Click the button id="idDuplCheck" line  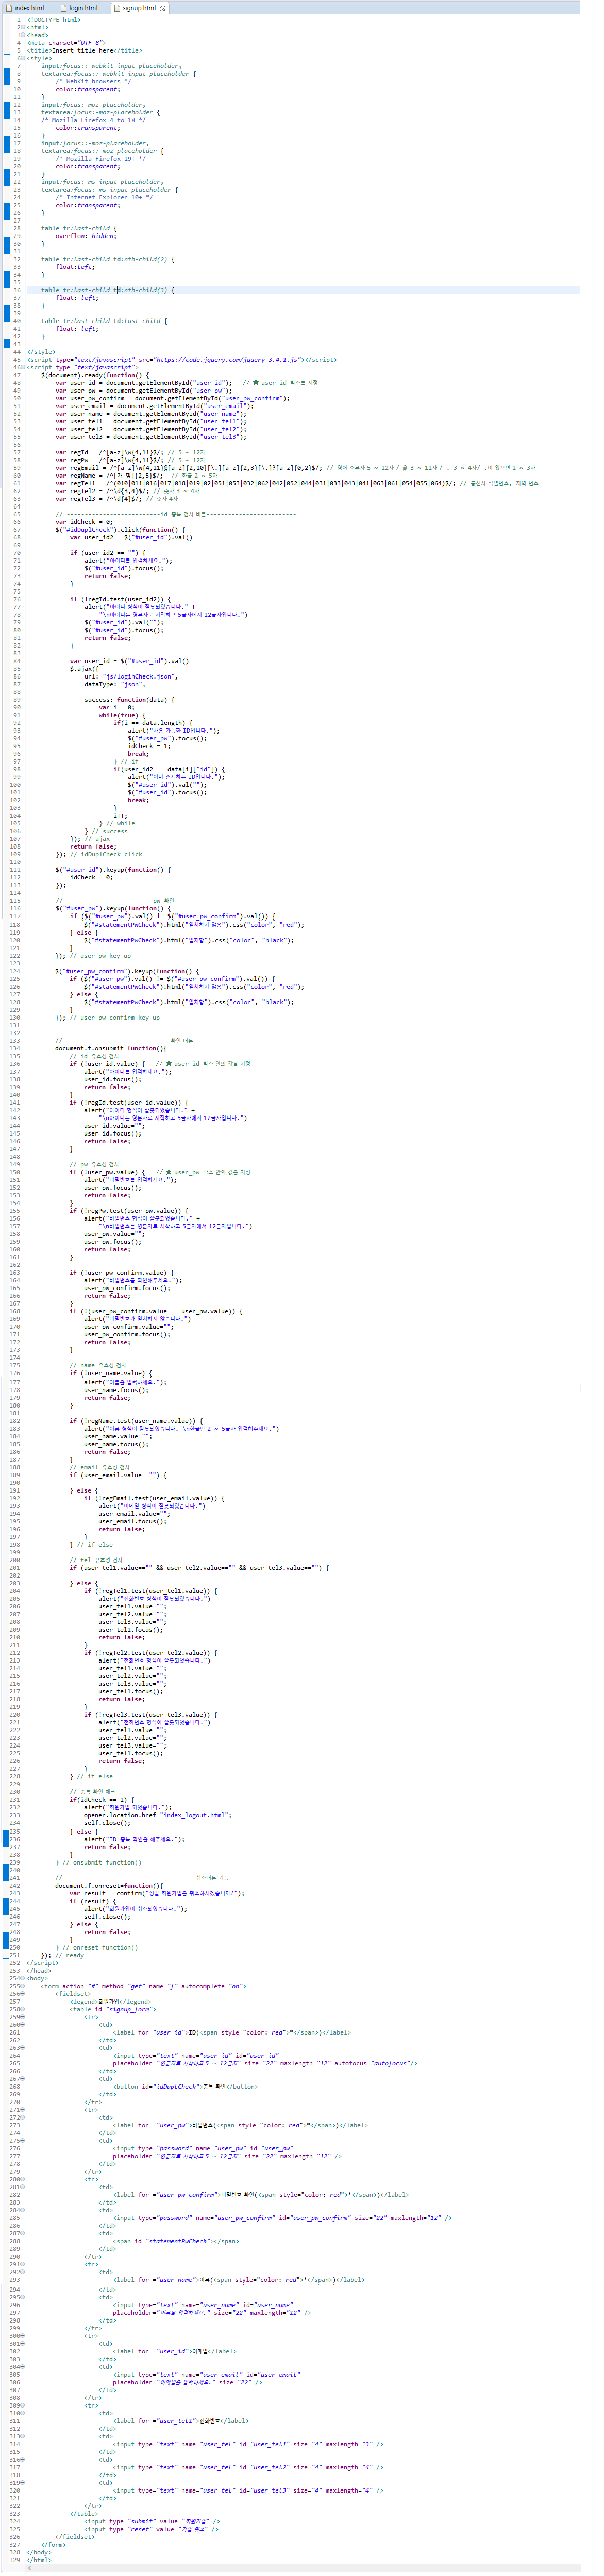pos(185,2086)
